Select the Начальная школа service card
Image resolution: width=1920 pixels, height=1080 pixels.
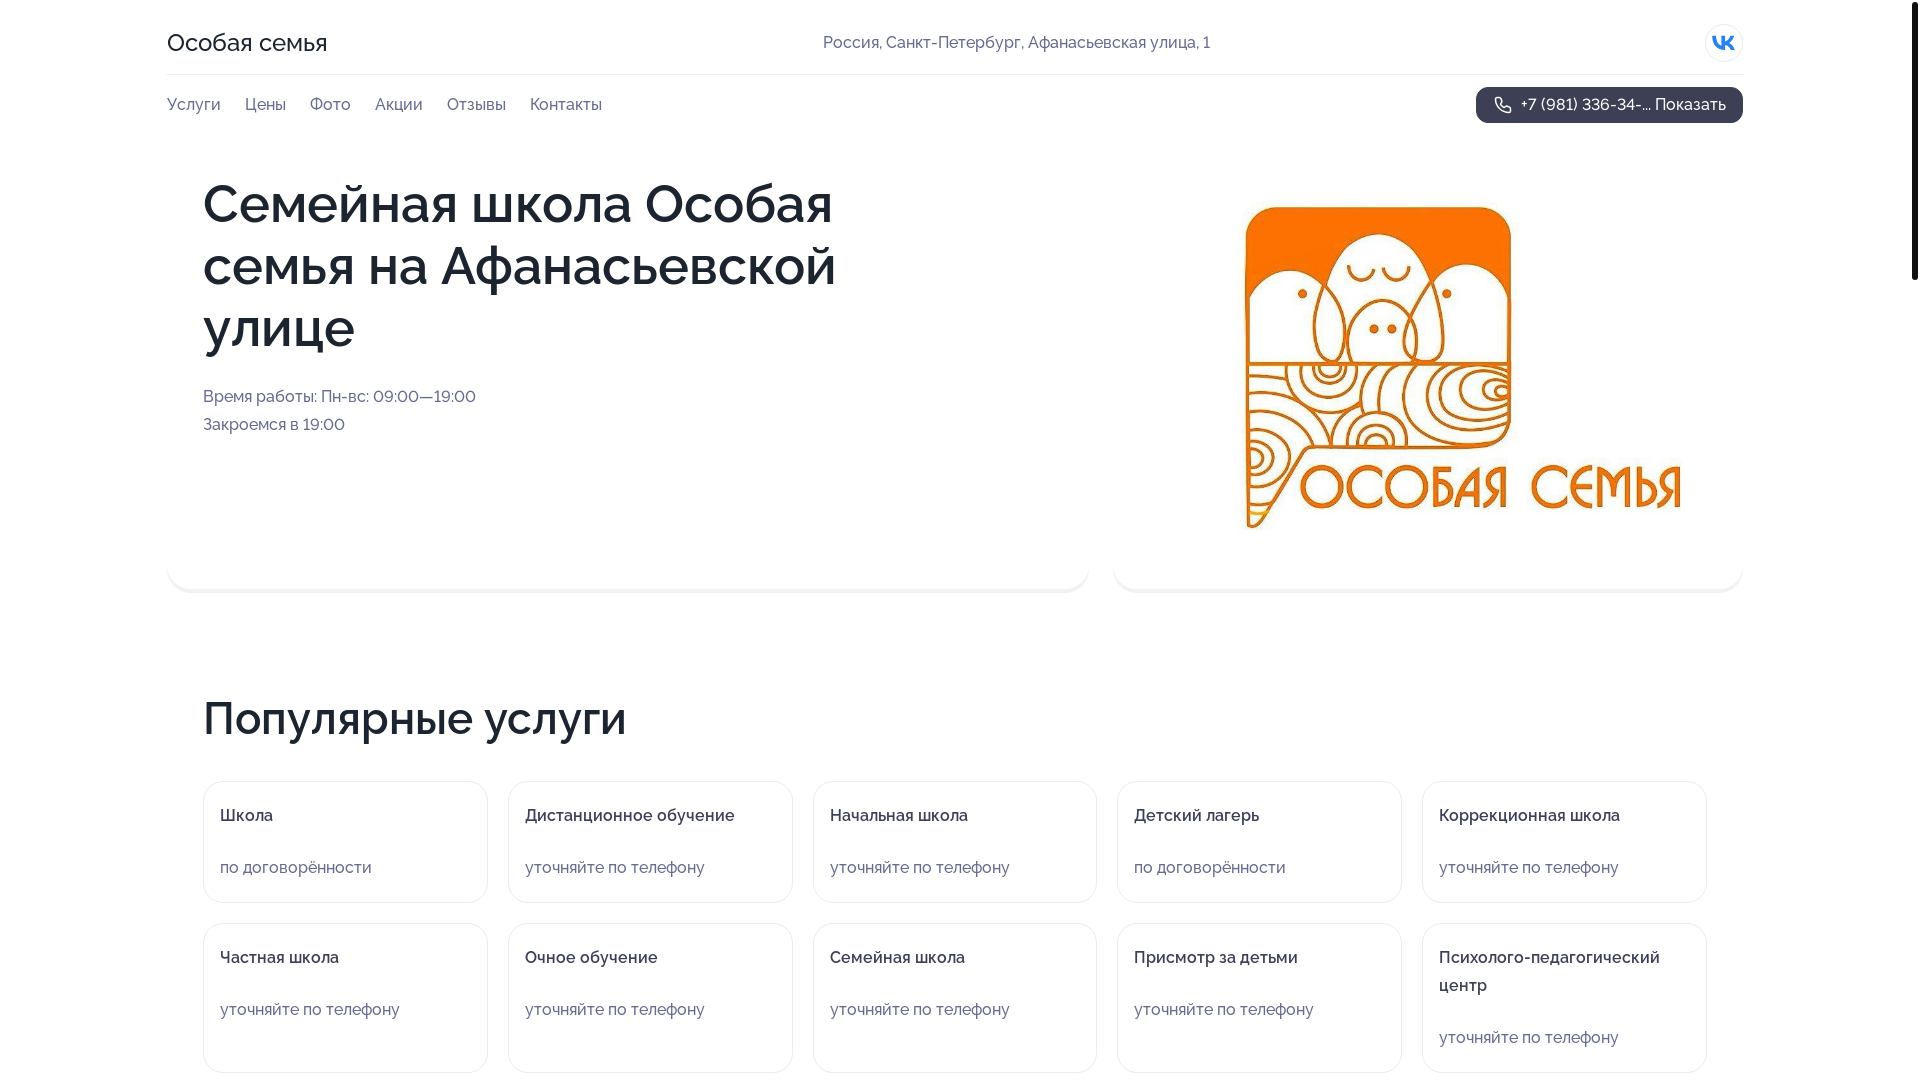[955, 842]
